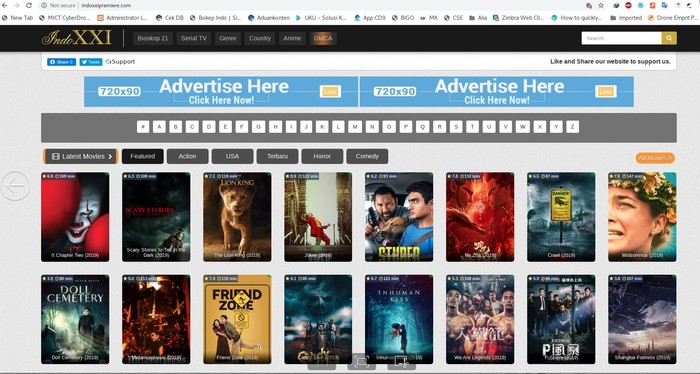Click the right Advertise Here banner
Image resolution: width=700 pixels, height=374 pixels.
[x=496, y=91]
